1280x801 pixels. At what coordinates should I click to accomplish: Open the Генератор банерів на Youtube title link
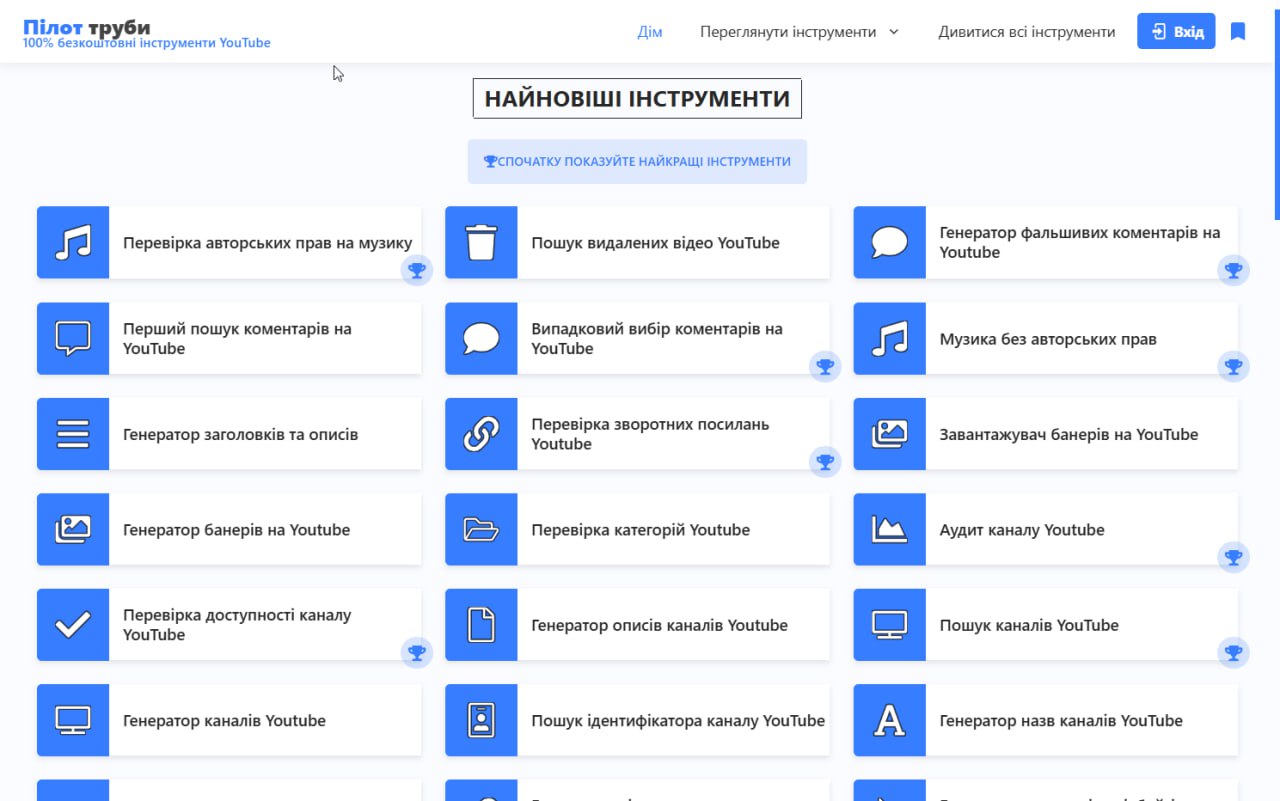236,529
